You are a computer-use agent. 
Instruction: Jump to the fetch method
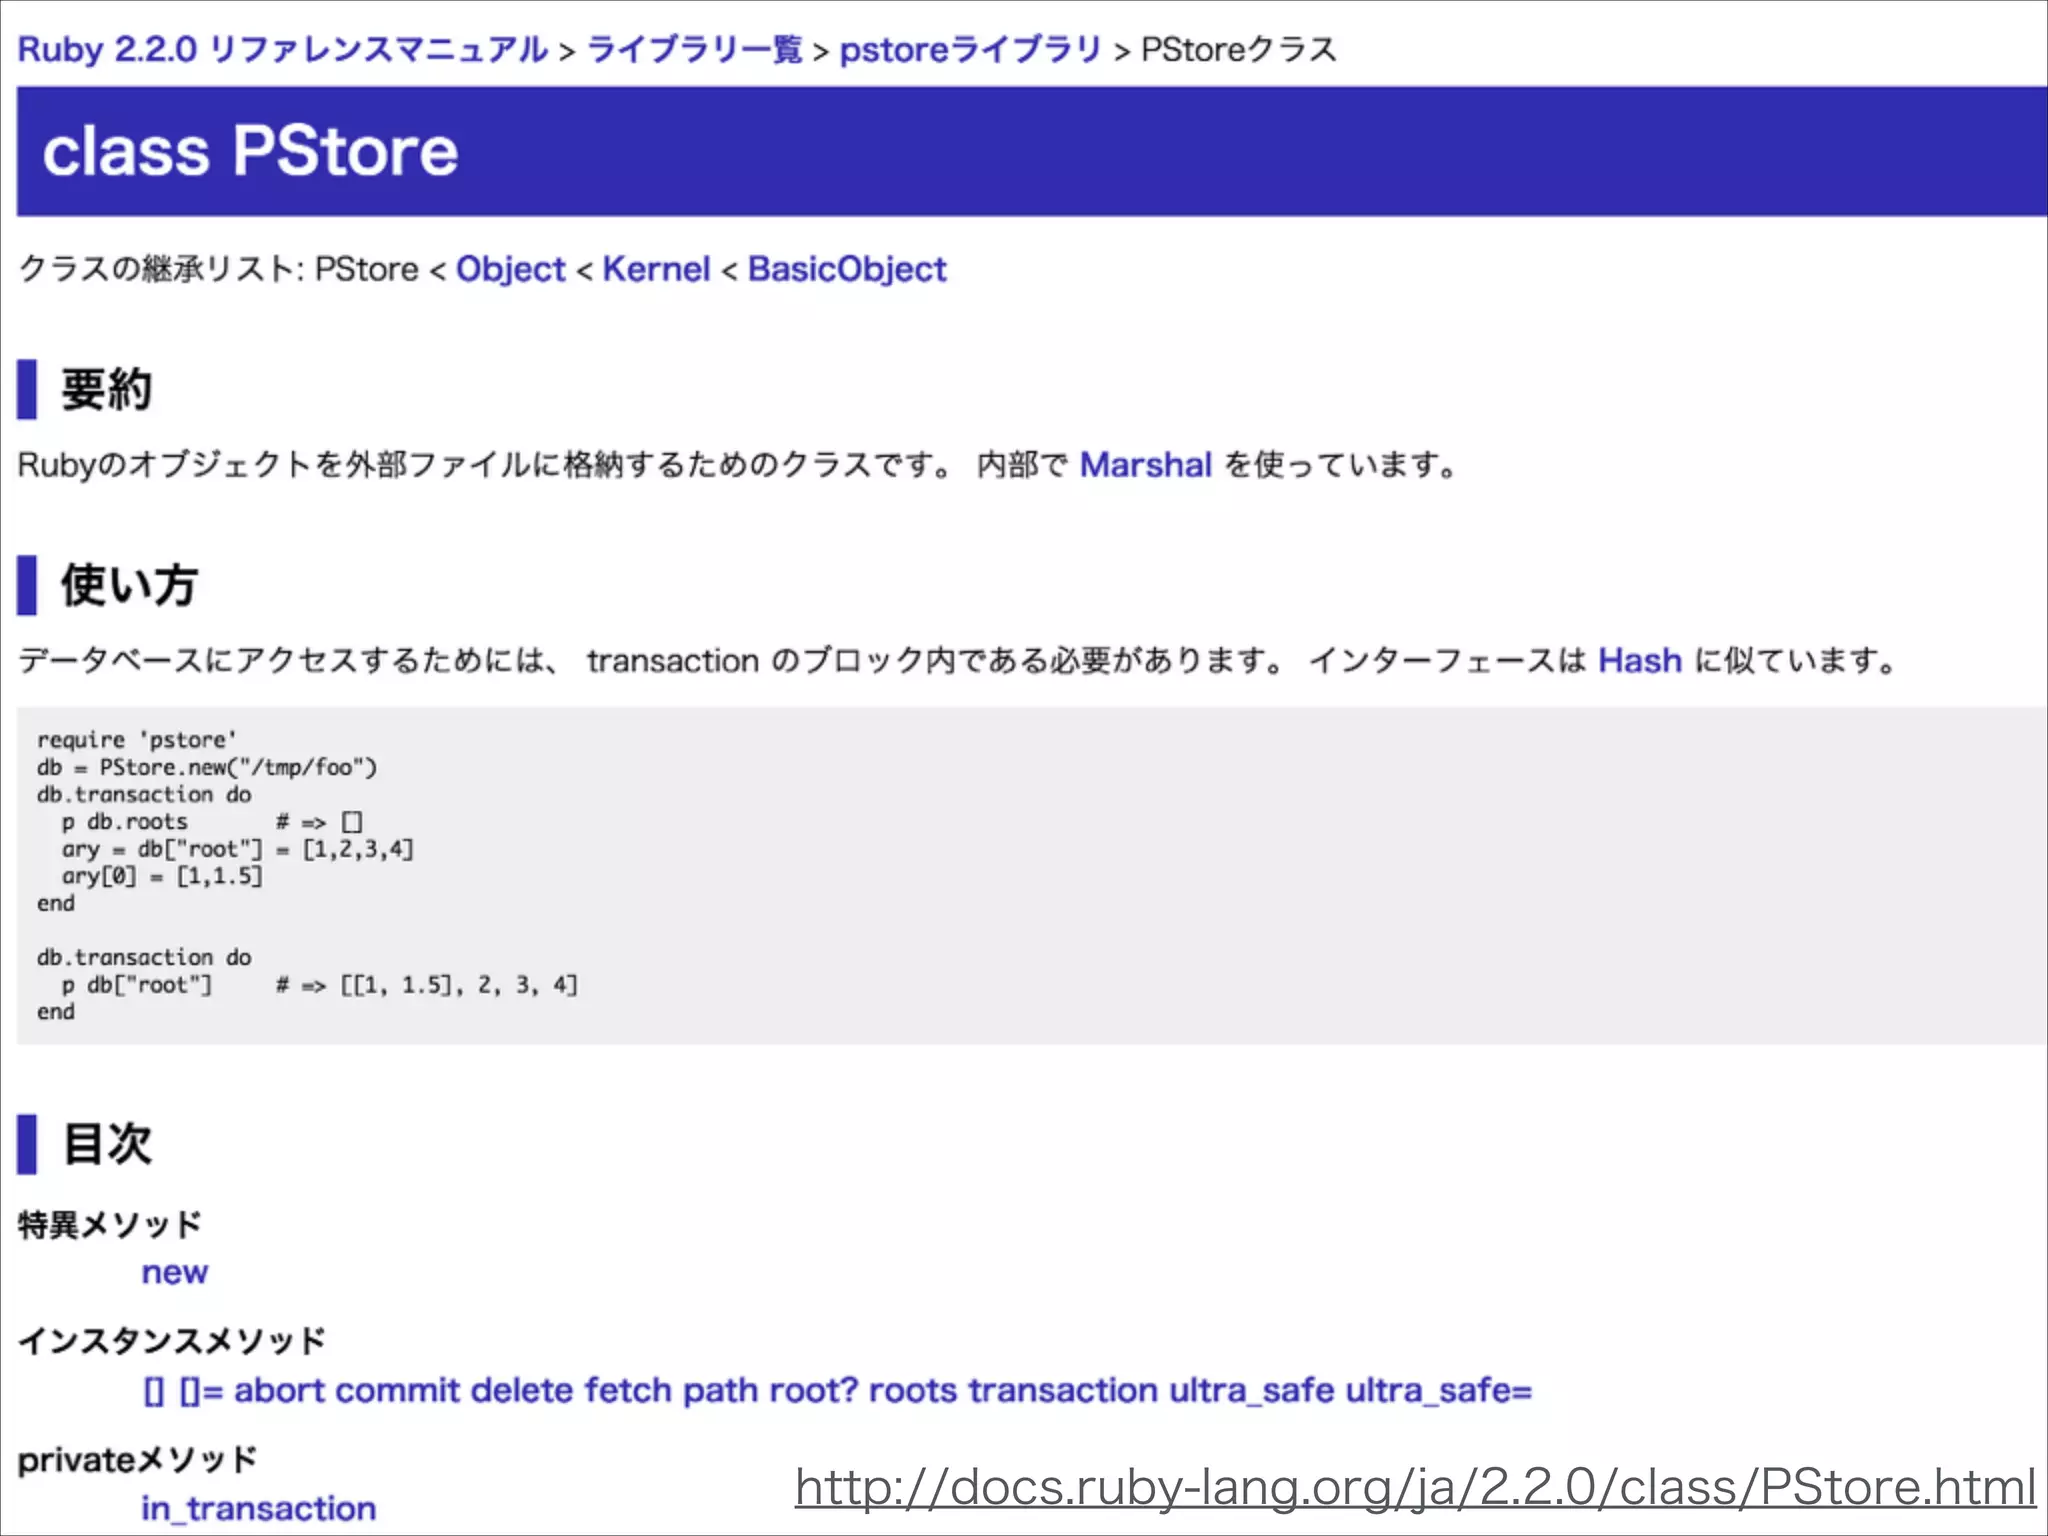click(628, 1391)
